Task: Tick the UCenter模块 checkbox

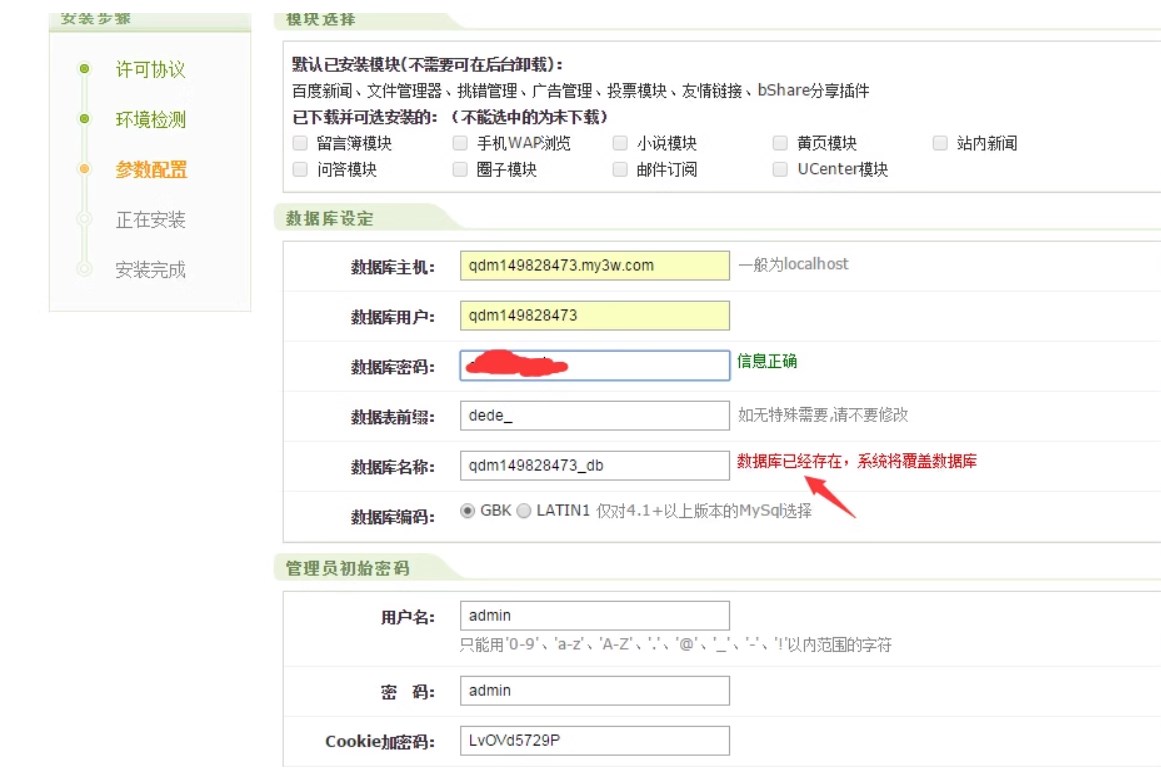Action: (780, 169)
